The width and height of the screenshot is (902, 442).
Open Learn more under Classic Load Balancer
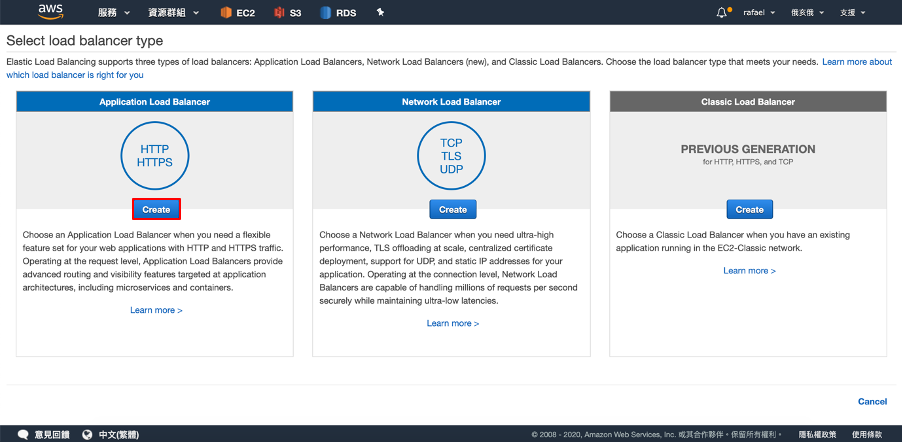coord(749,270)
